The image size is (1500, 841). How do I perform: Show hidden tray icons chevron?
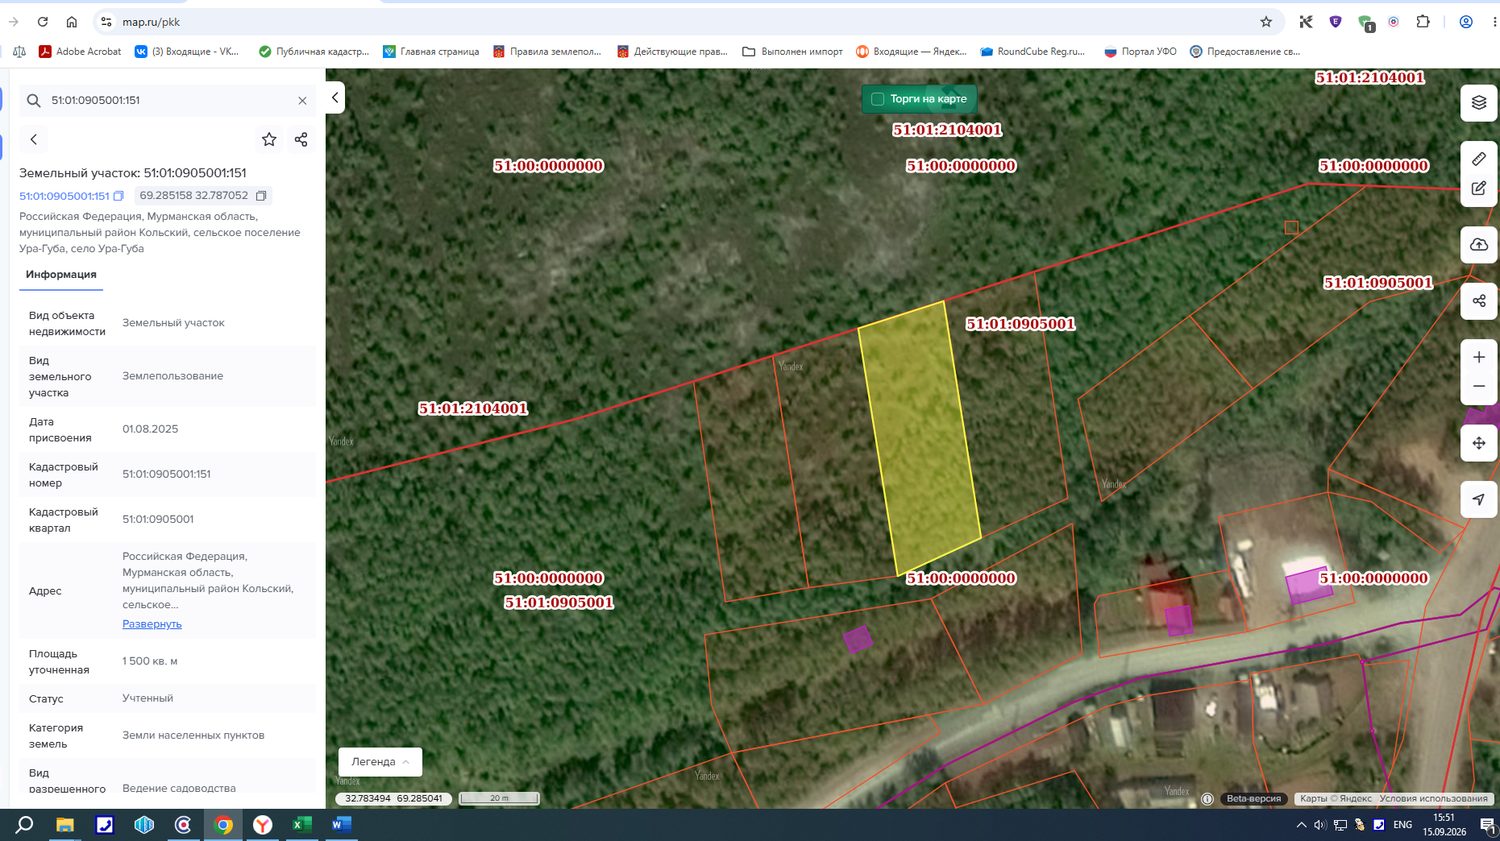click(x=1301, y=825)
